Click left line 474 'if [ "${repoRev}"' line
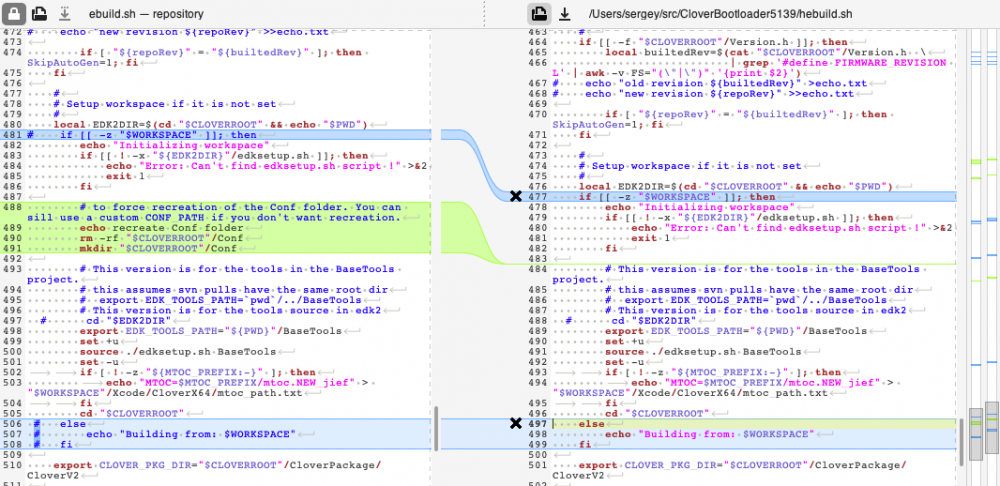Image resolution: width=1000 pixels, height=486 pixels. click(223, 52)
